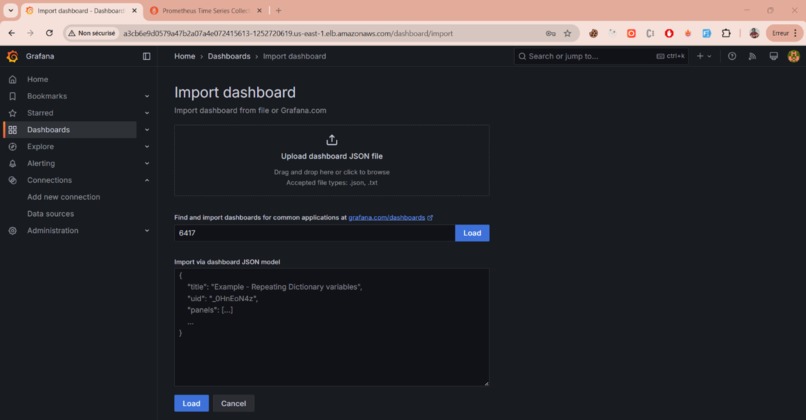Expand the Explore section chevron
The height and width of the screenshot is (420, 806).
point(147,147)
